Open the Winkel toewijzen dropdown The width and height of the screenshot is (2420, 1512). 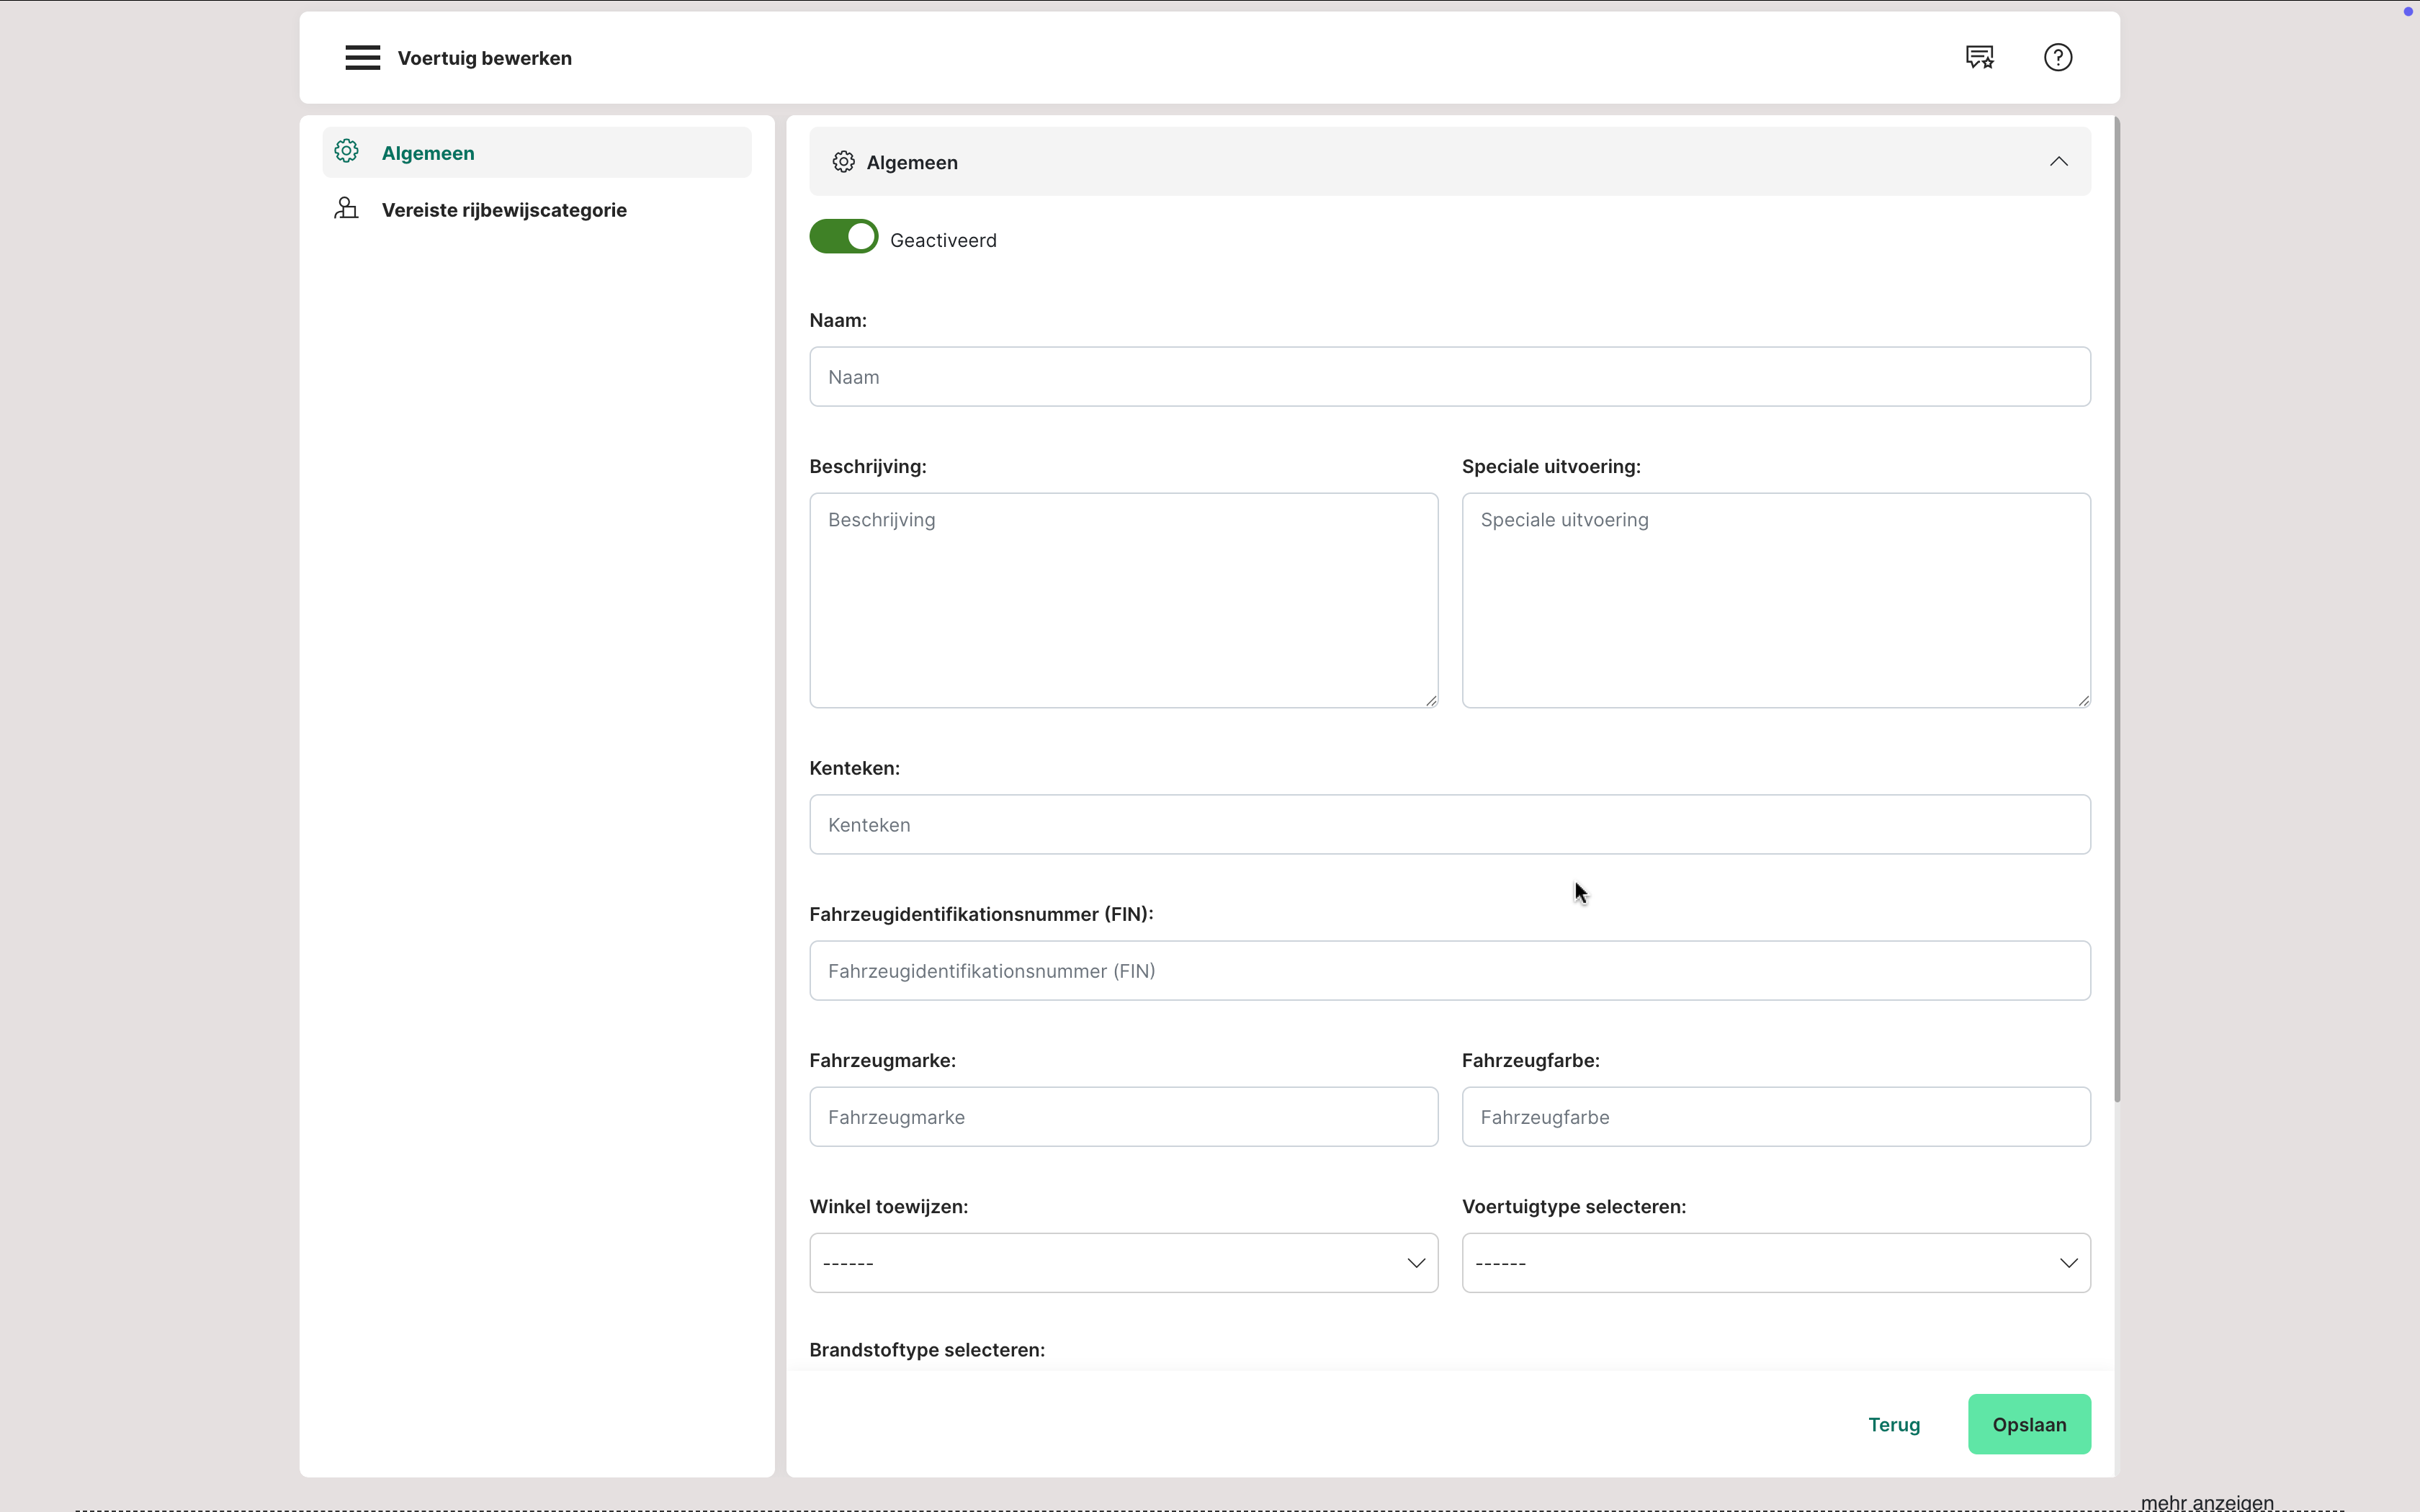1123,1263
